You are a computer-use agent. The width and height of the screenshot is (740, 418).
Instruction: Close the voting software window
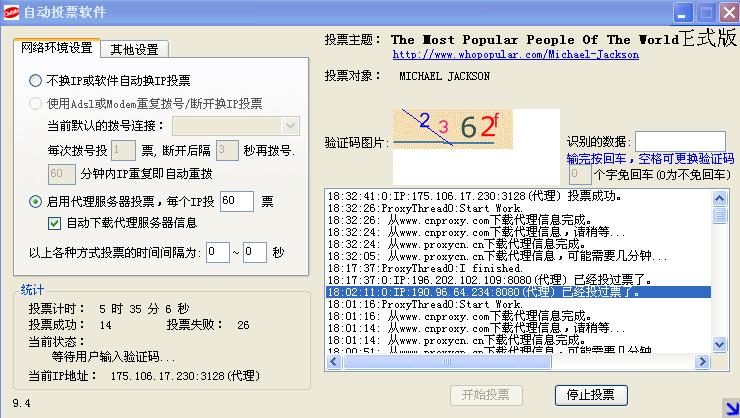(x=729, y=13)
